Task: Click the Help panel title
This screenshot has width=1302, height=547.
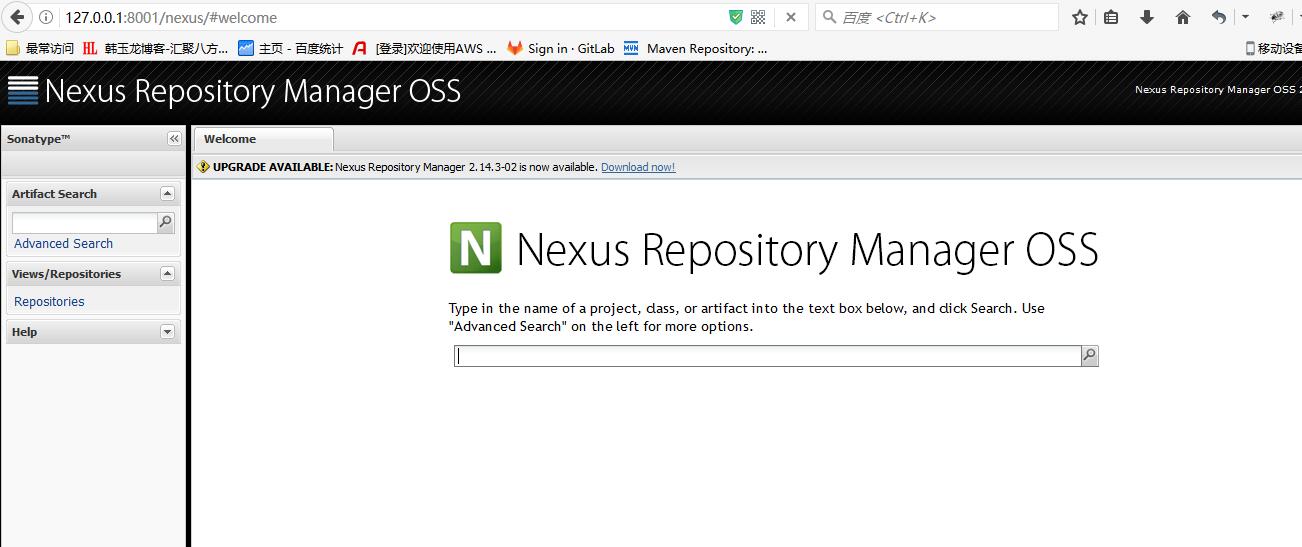Action: (x=24, y=332)
